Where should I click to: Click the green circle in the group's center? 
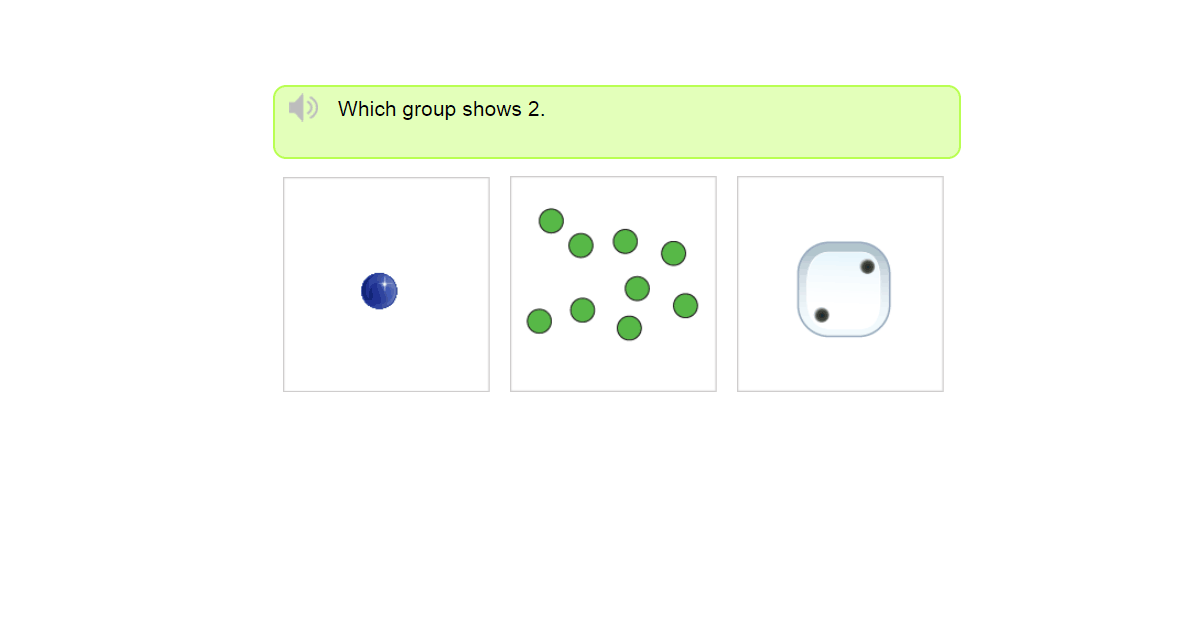tap(637, 288)
